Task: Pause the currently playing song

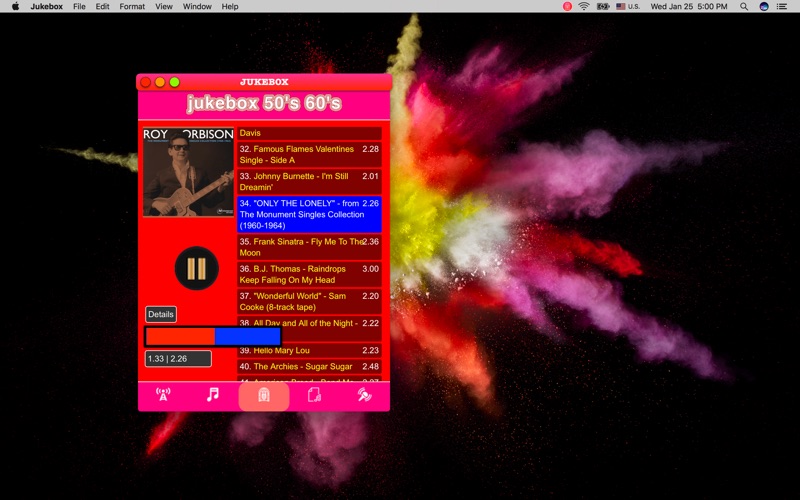Action: click(x=196, y=268)
